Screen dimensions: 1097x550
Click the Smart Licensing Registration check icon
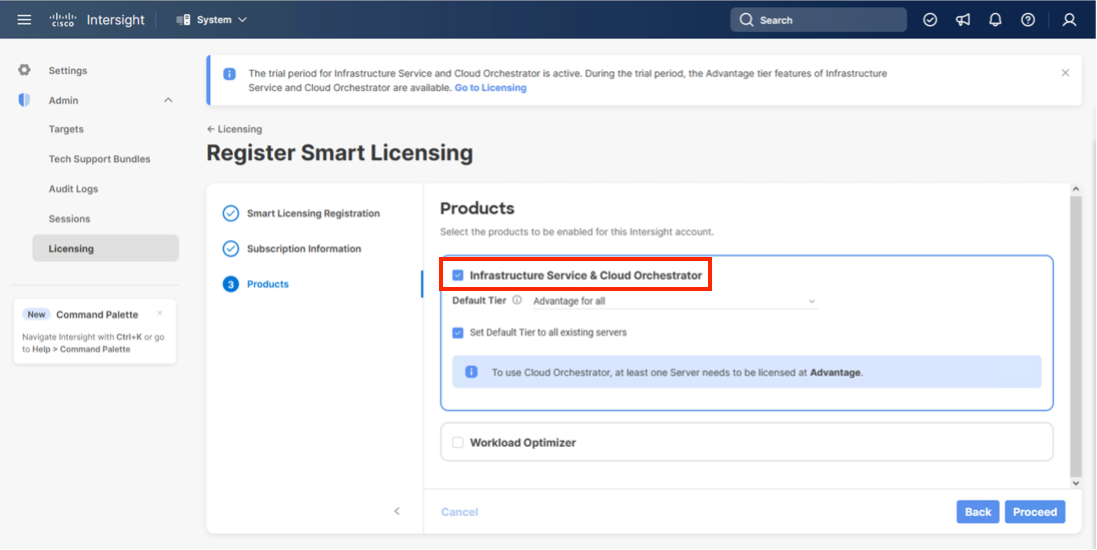tap(230, 213)
